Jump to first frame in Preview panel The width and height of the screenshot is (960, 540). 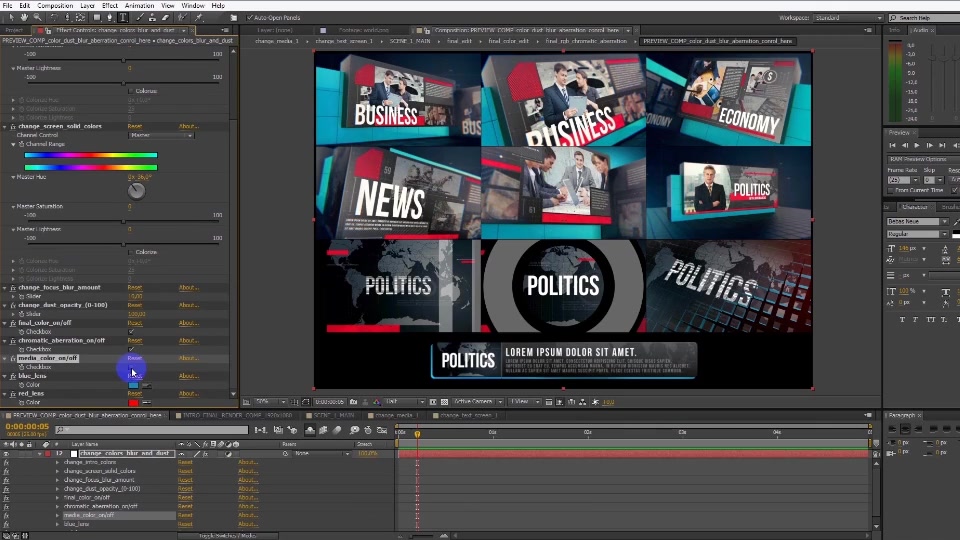pyautogui.click(x=892, y=145)
